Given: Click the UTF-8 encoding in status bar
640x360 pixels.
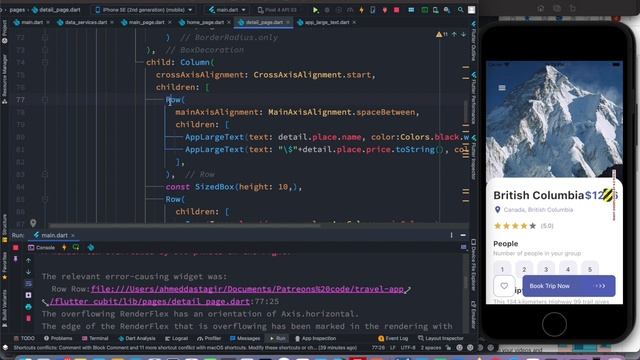Looking at the screenshot, I should click(x=408, y=348).
